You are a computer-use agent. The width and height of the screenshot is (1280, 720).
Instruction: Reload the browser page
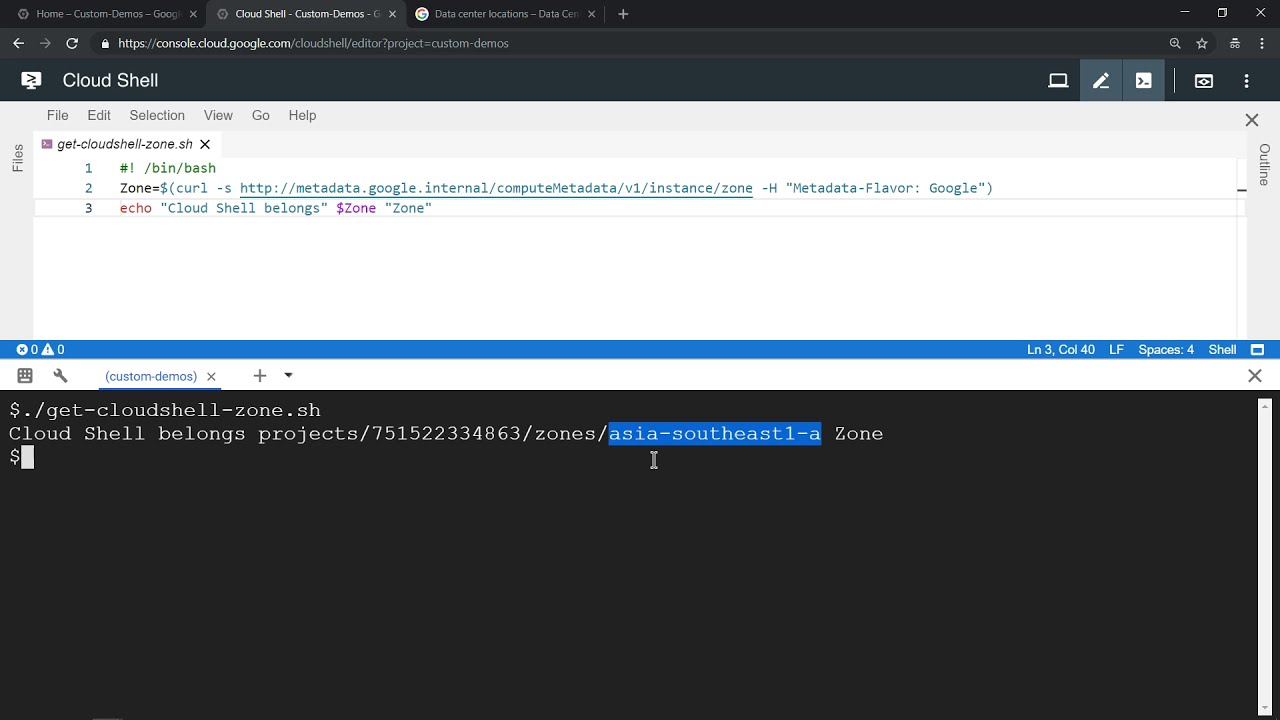[72, 43]
